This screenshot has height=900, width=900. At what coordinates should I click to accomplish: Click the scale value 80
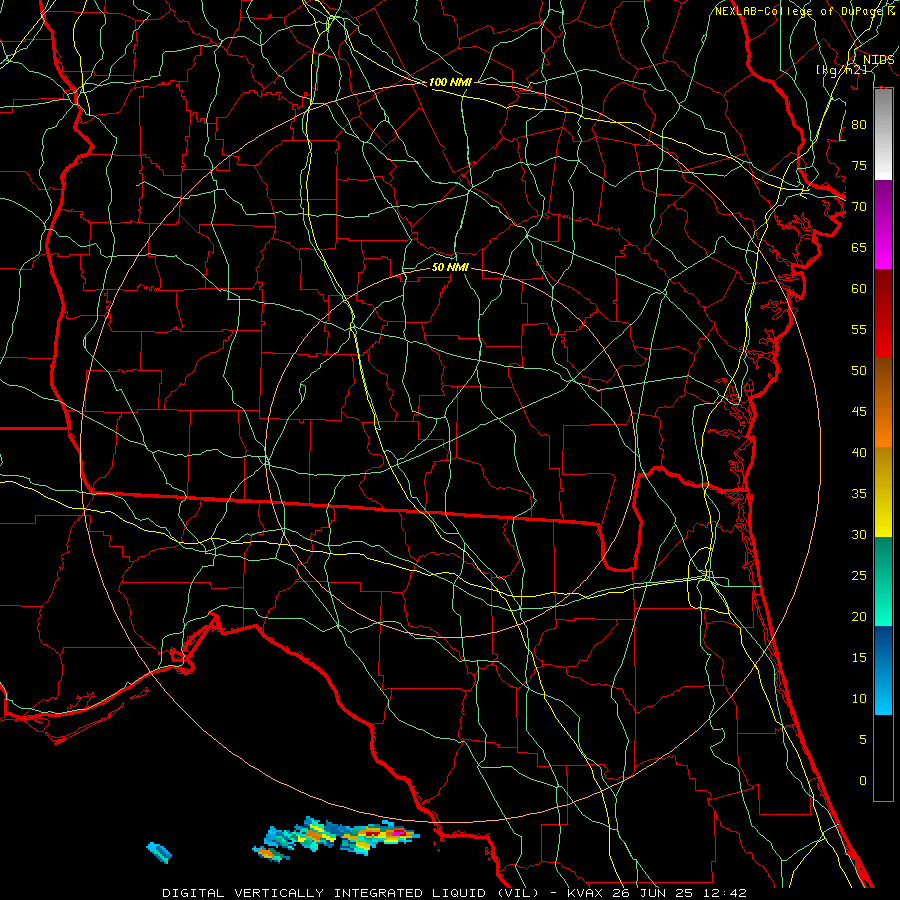859,125
